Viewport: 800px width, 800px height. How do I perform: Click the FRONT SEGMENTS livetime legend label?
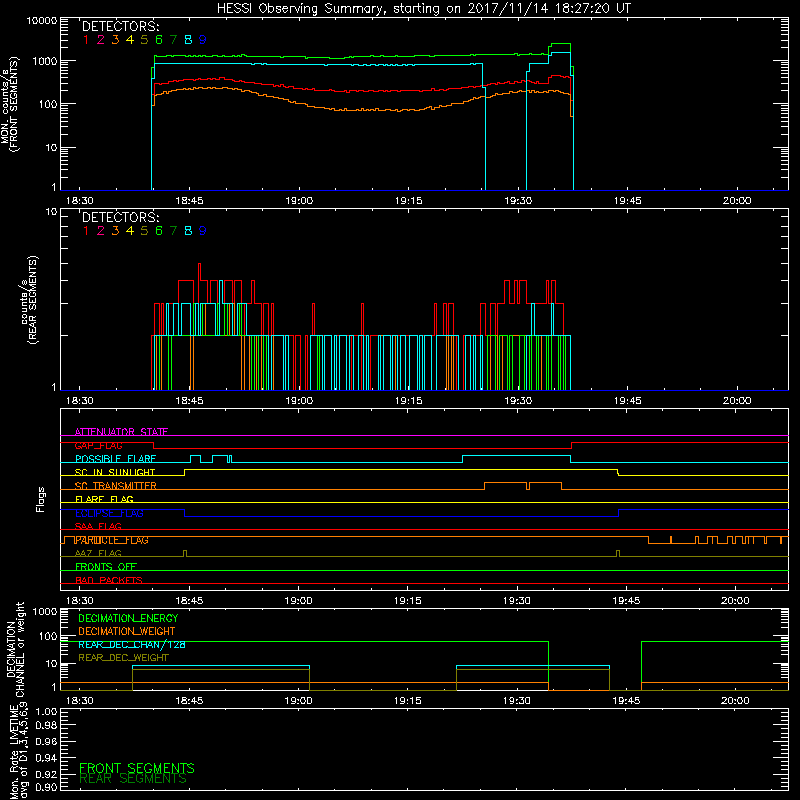pos(137,768)
